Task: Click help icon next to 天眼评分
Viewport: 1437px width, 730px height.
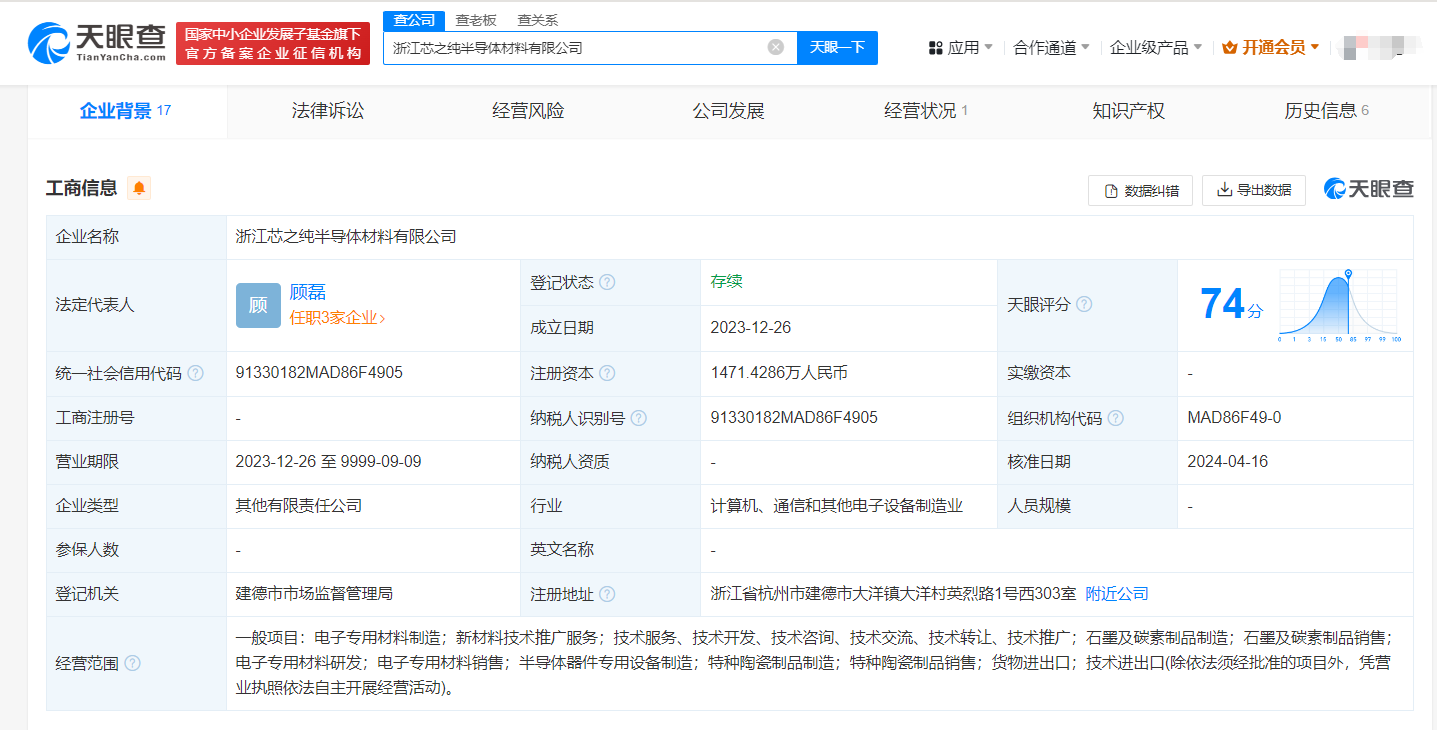Action: (x=1084, y=304)
